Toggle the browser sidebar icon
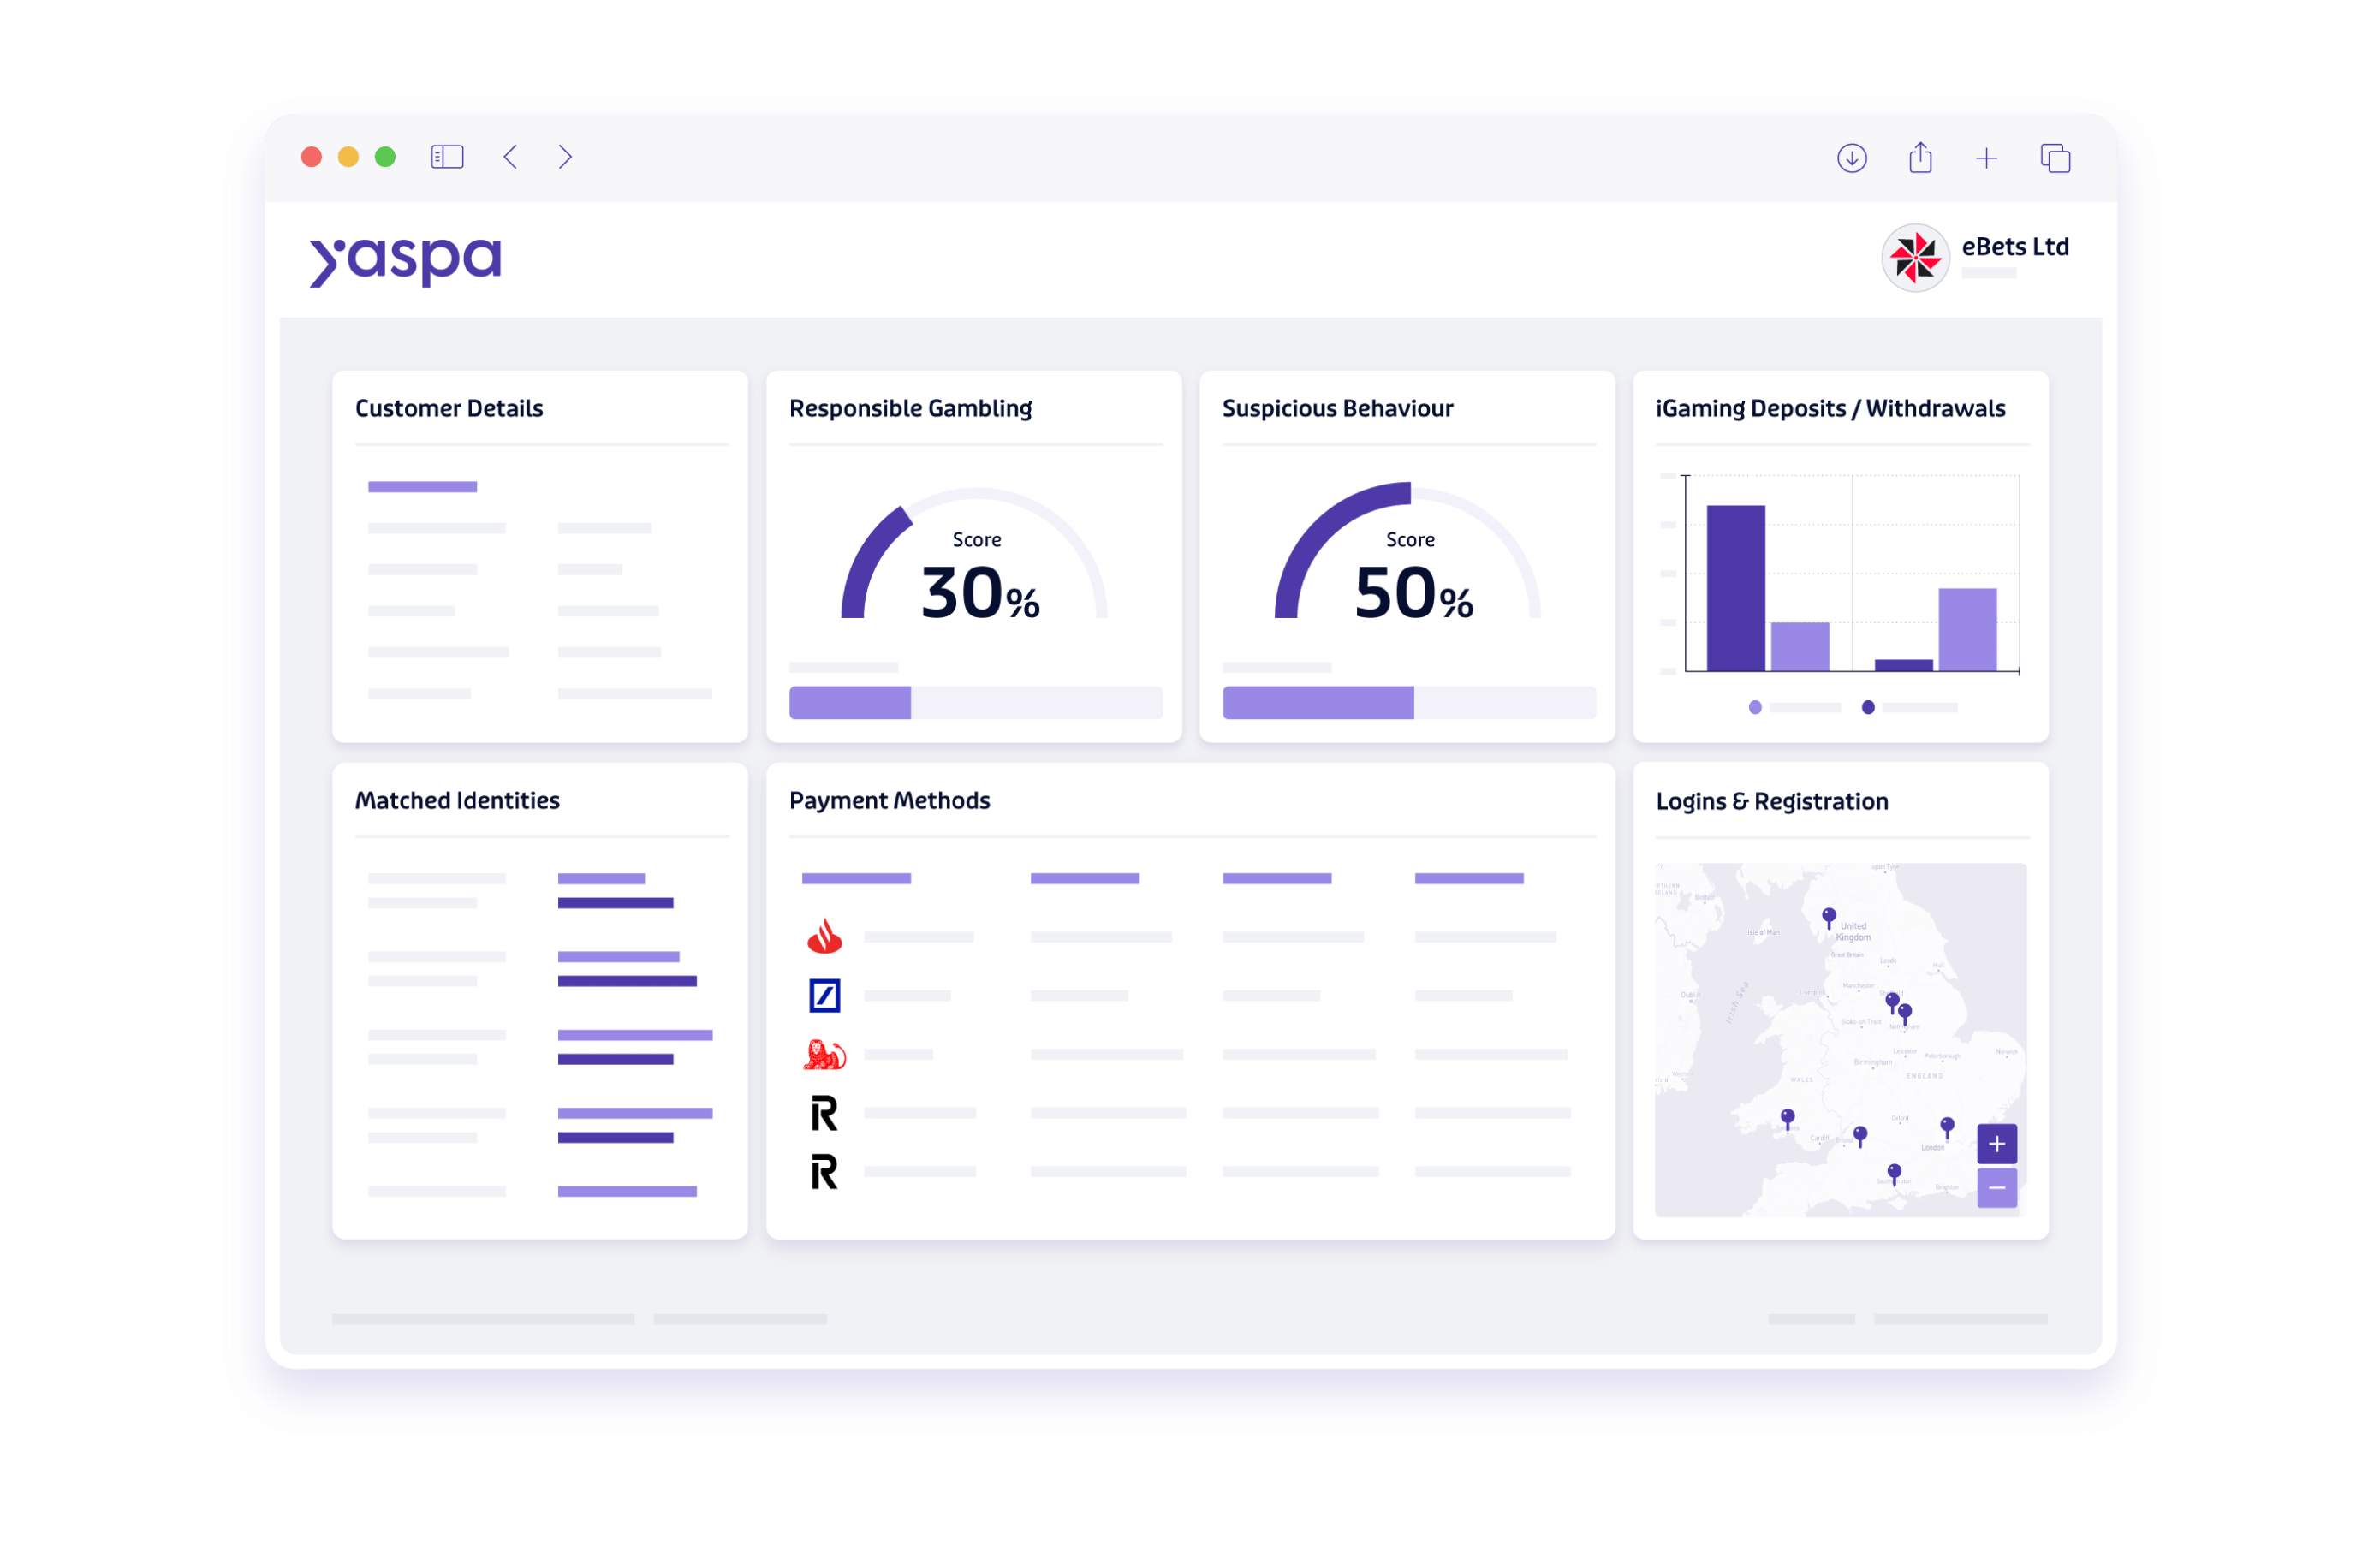This screenshot has height=1558, width=2380. [447, 157]
